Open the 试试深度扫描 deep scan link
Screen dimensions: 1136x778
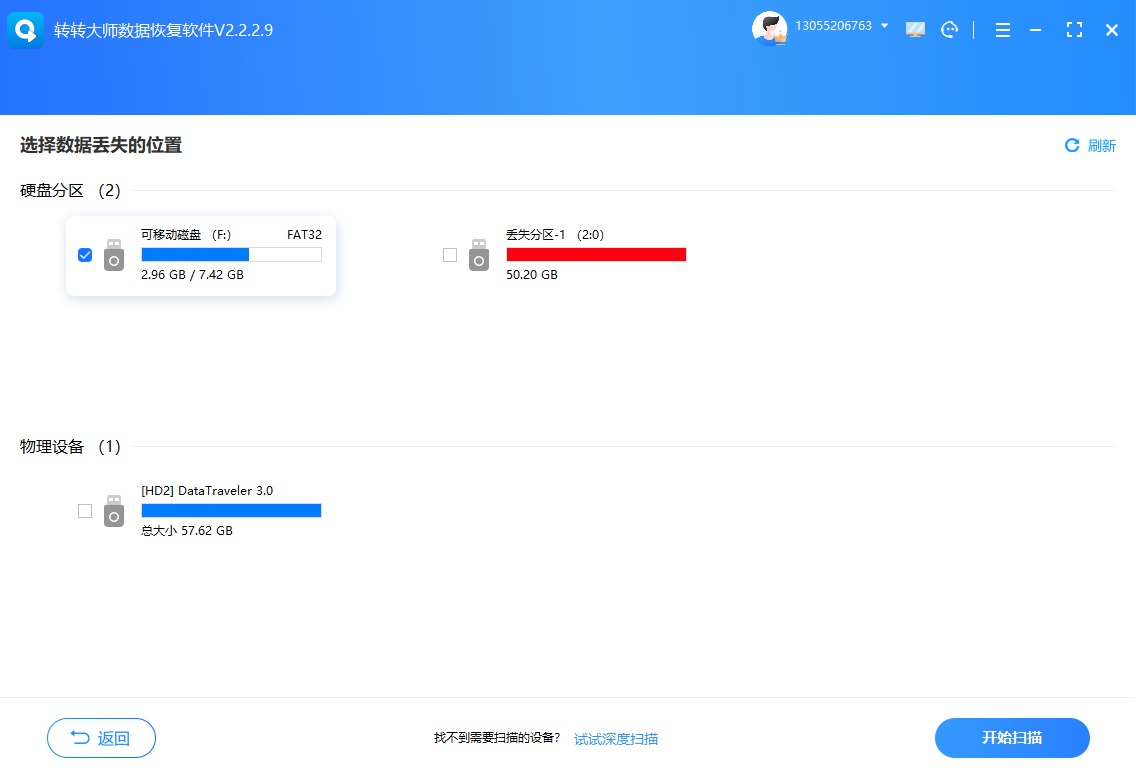point(616,739)
